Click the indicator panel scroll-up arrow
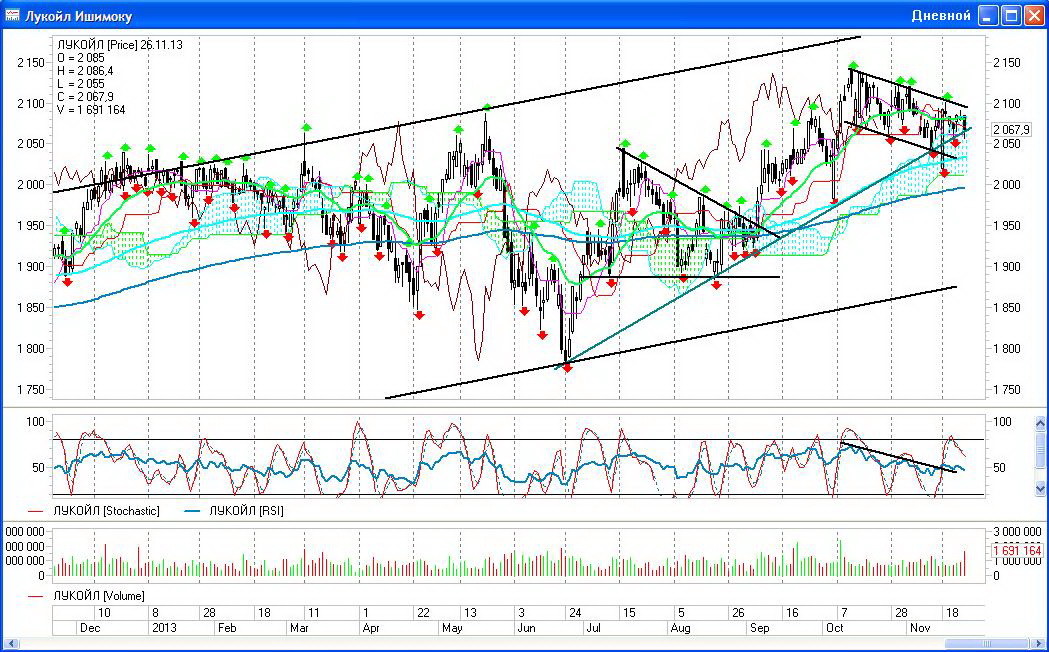 (1040, 423)
